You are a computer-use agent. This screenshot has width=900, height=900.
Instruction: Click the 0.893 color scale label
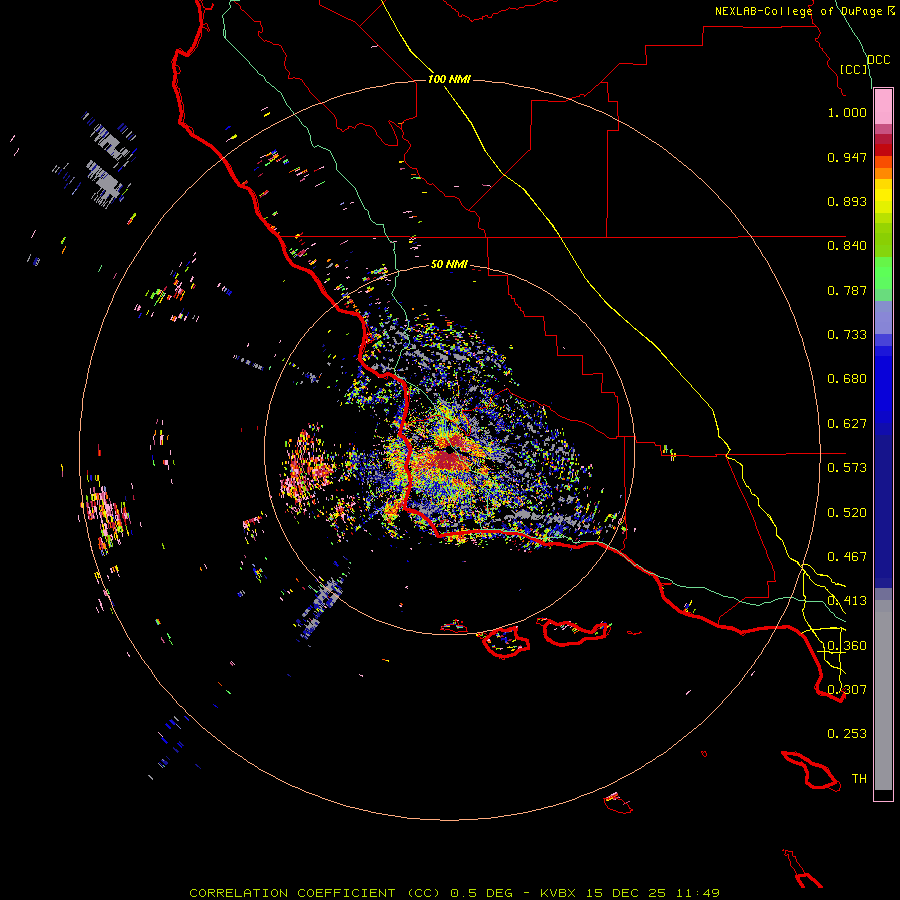pos(847,201)
